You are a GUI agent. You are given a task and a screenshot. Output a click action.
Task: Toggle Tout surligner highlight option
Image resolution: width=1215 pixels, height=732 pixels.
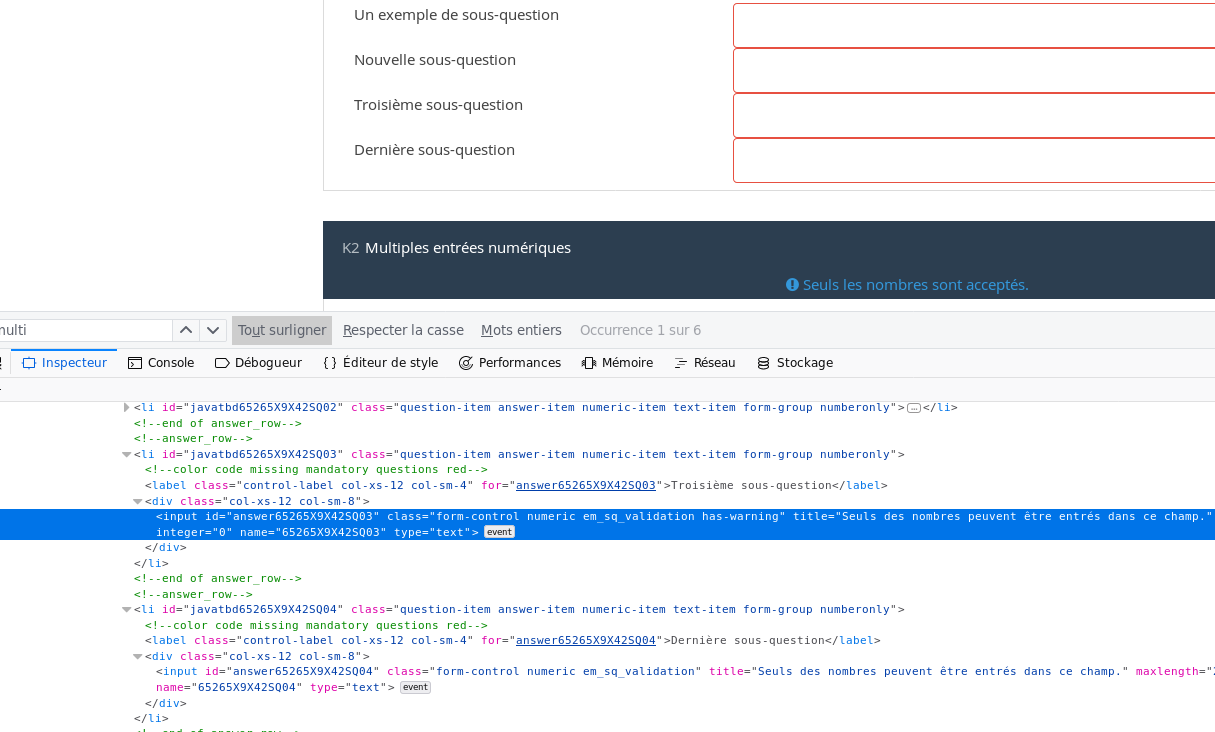click(282, 330)
